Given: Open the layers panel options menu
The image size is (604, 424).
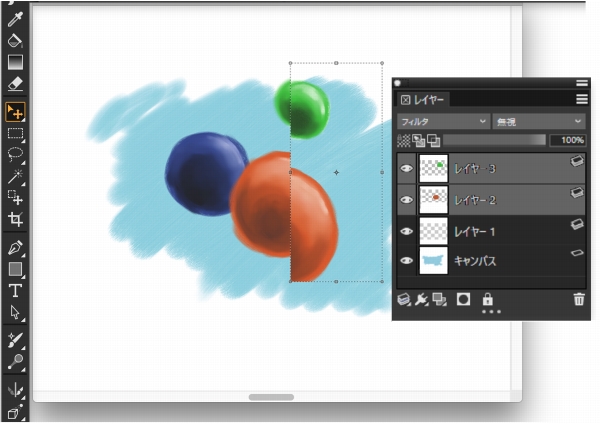Looking at the screenshot, I should 581,99.
